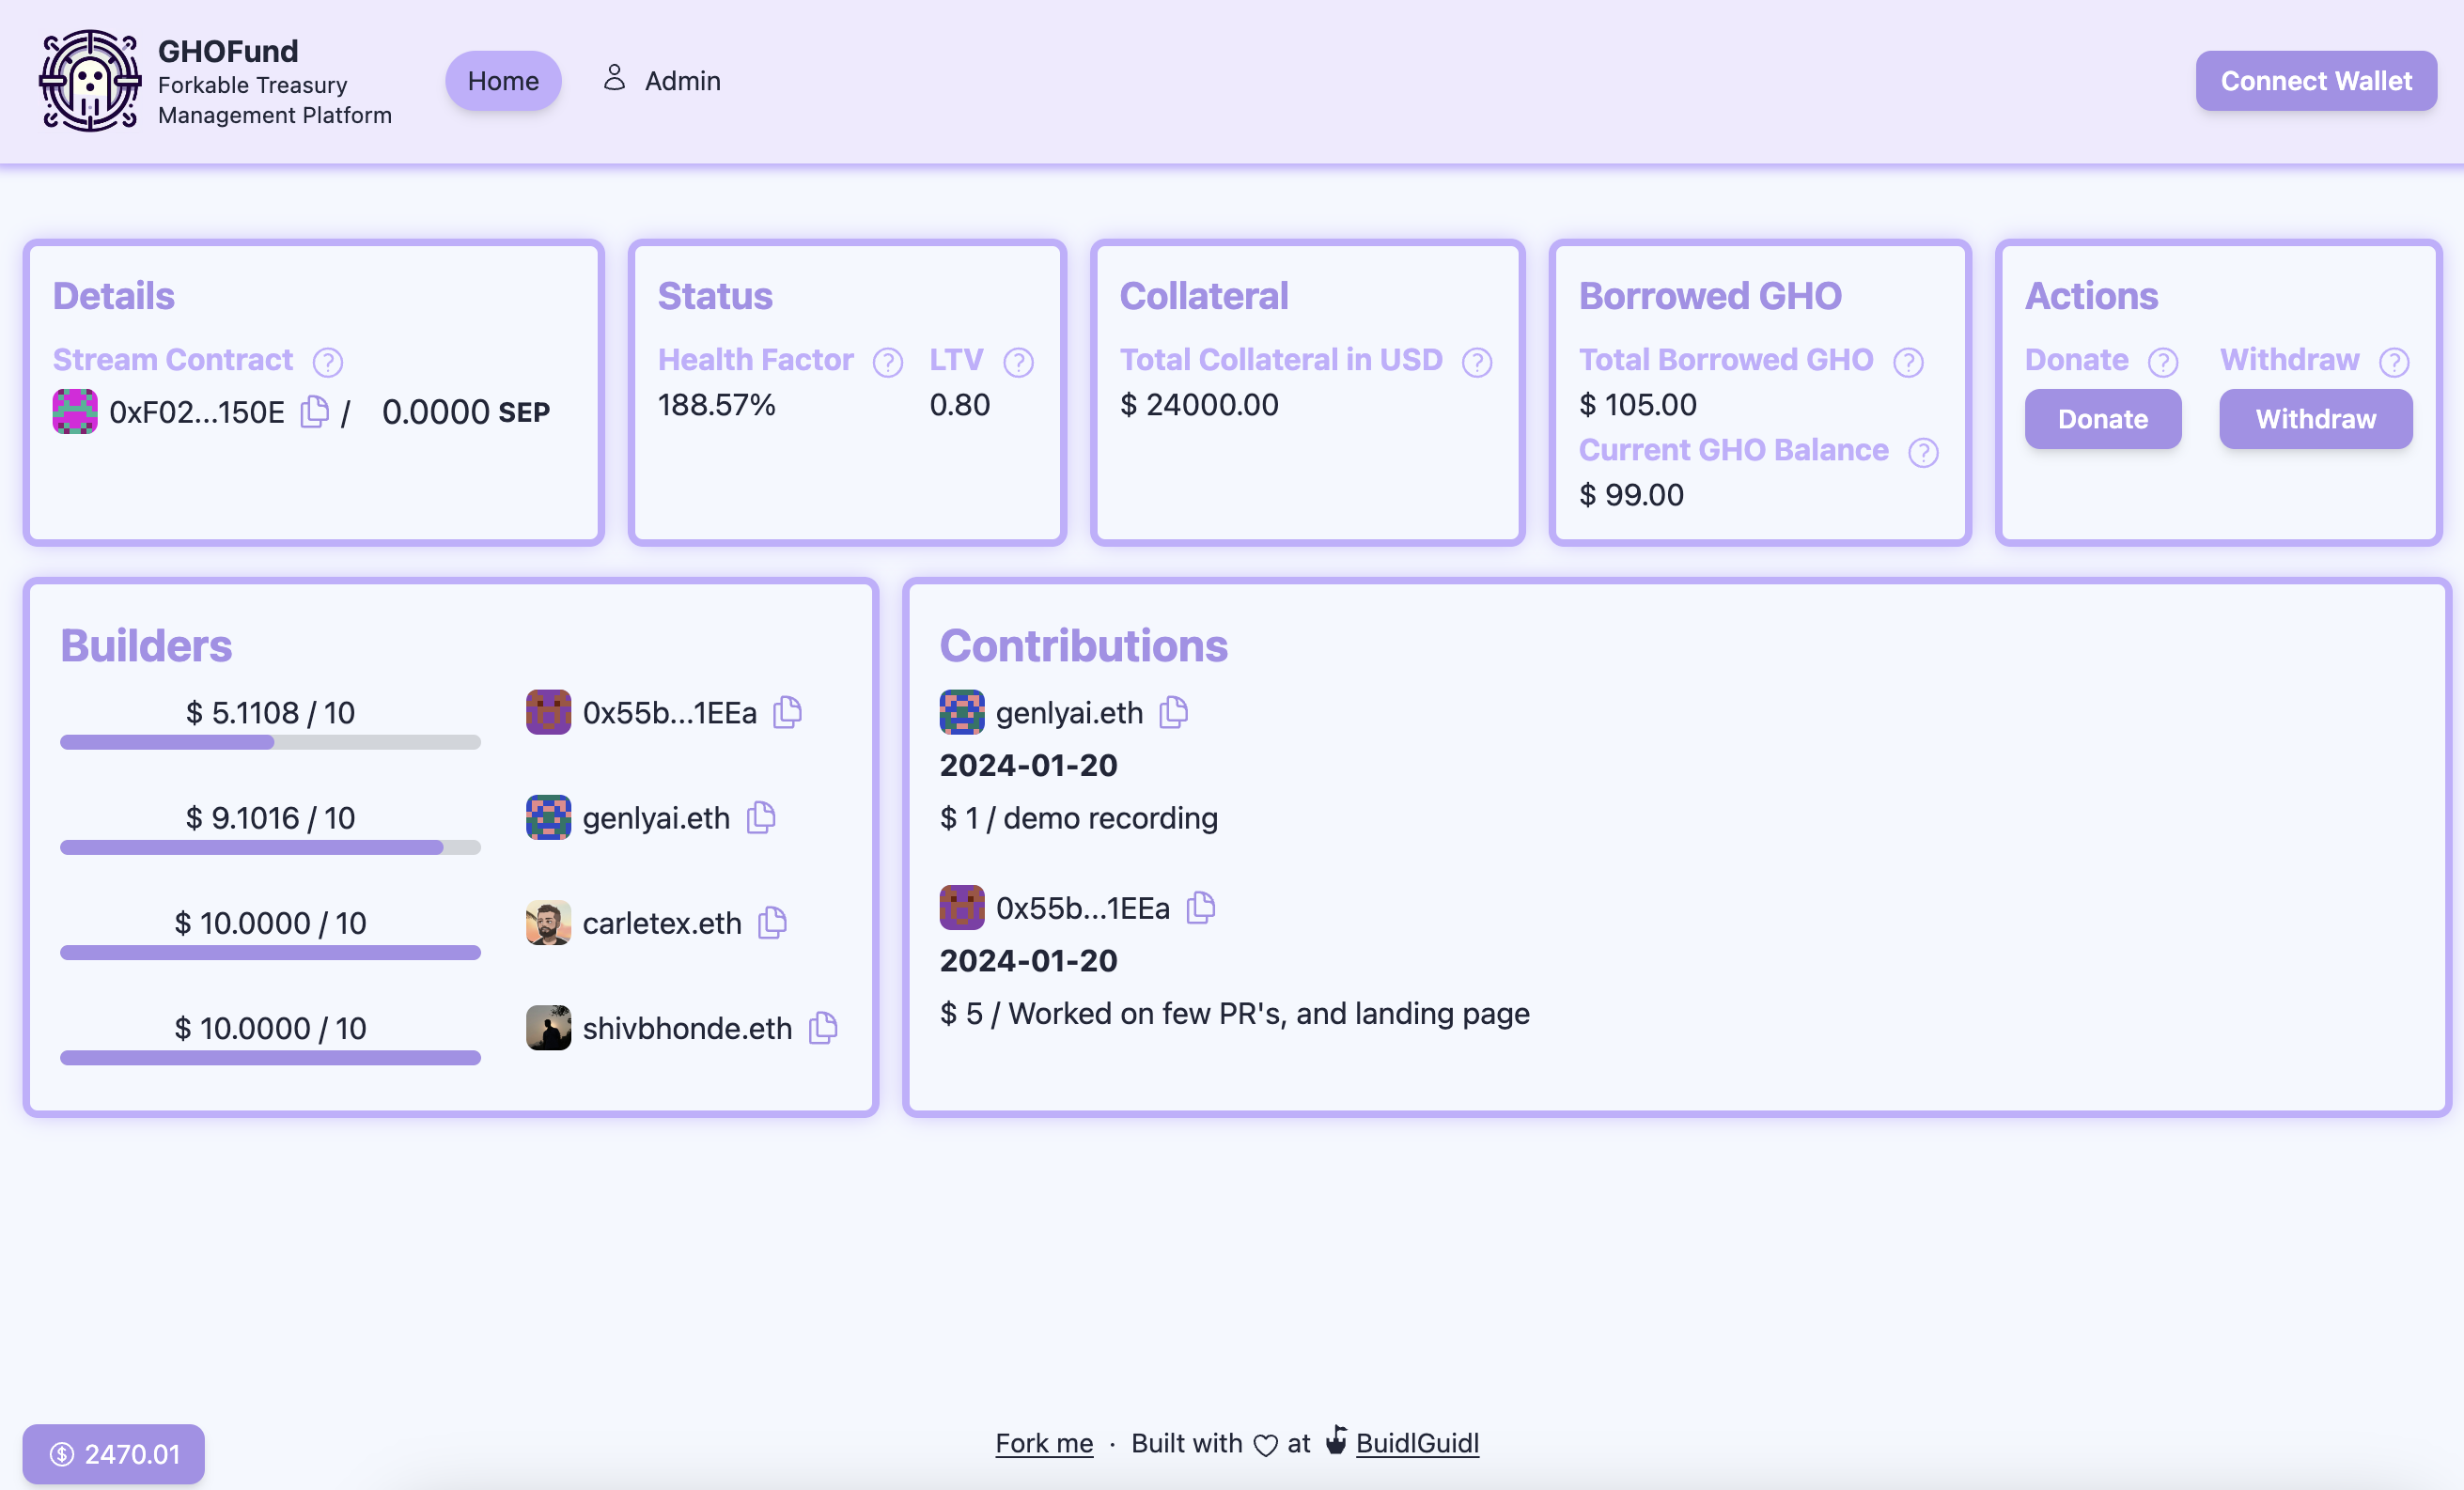Click genlyai.eth name in Contributions
The image size is (2464, 1490).
coord(1069,713)
